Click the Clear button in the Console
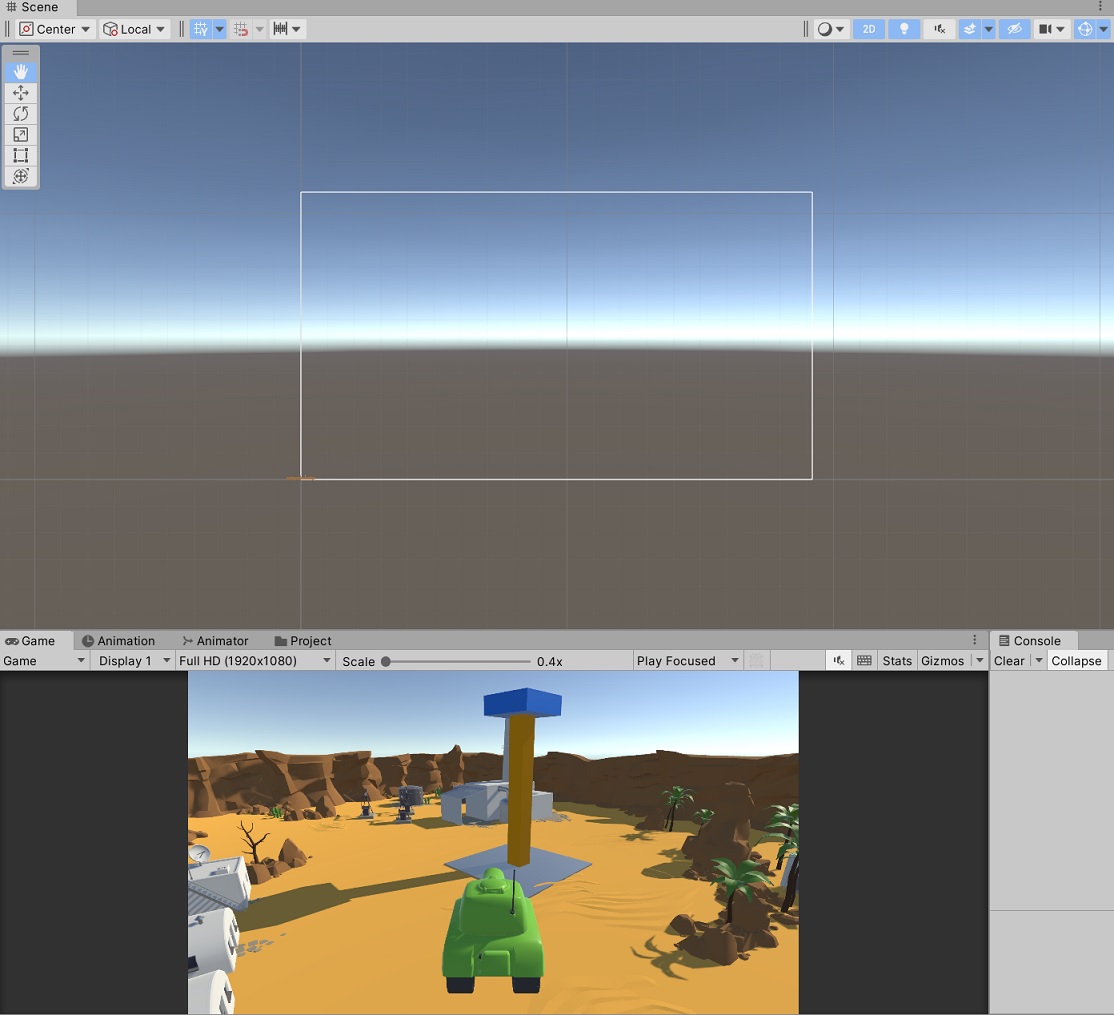Screen dimensions: 1114x1015 [1007, 660]
